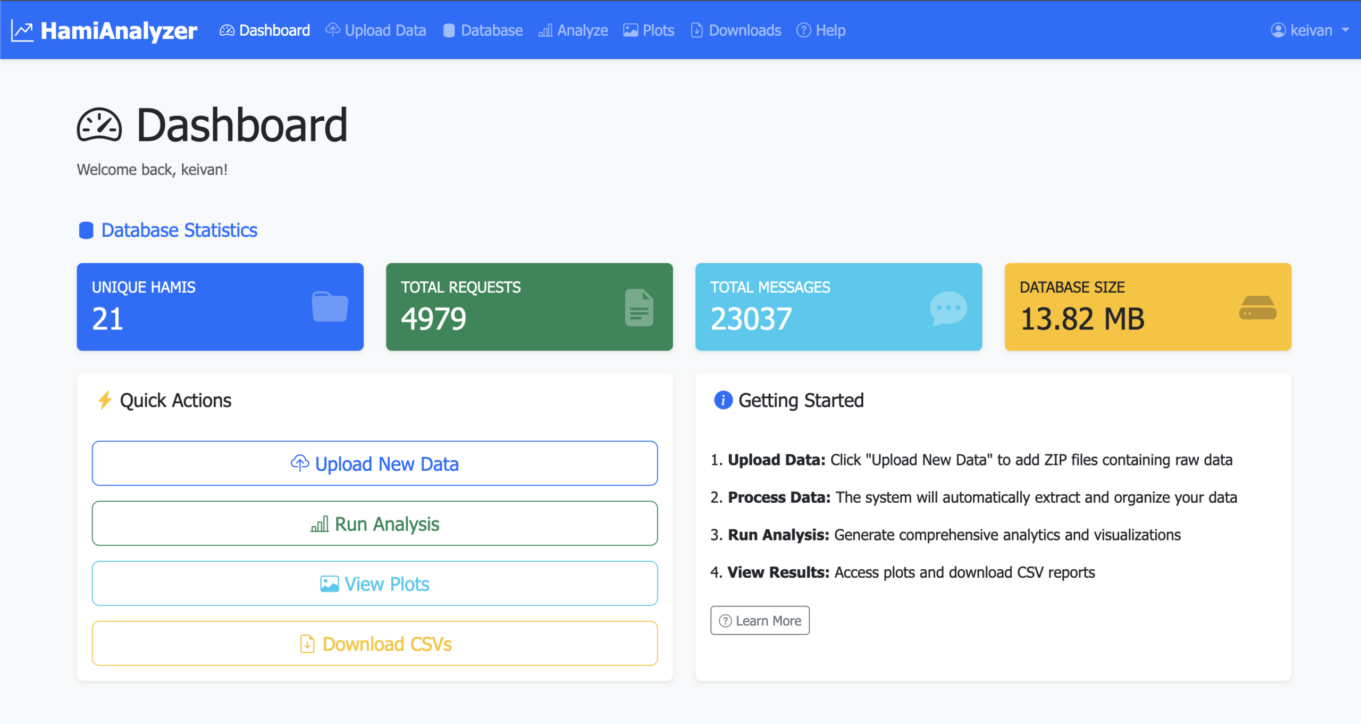
Task: Click the HamiAnalyzer chart logo icon
Action: [22, 31]
